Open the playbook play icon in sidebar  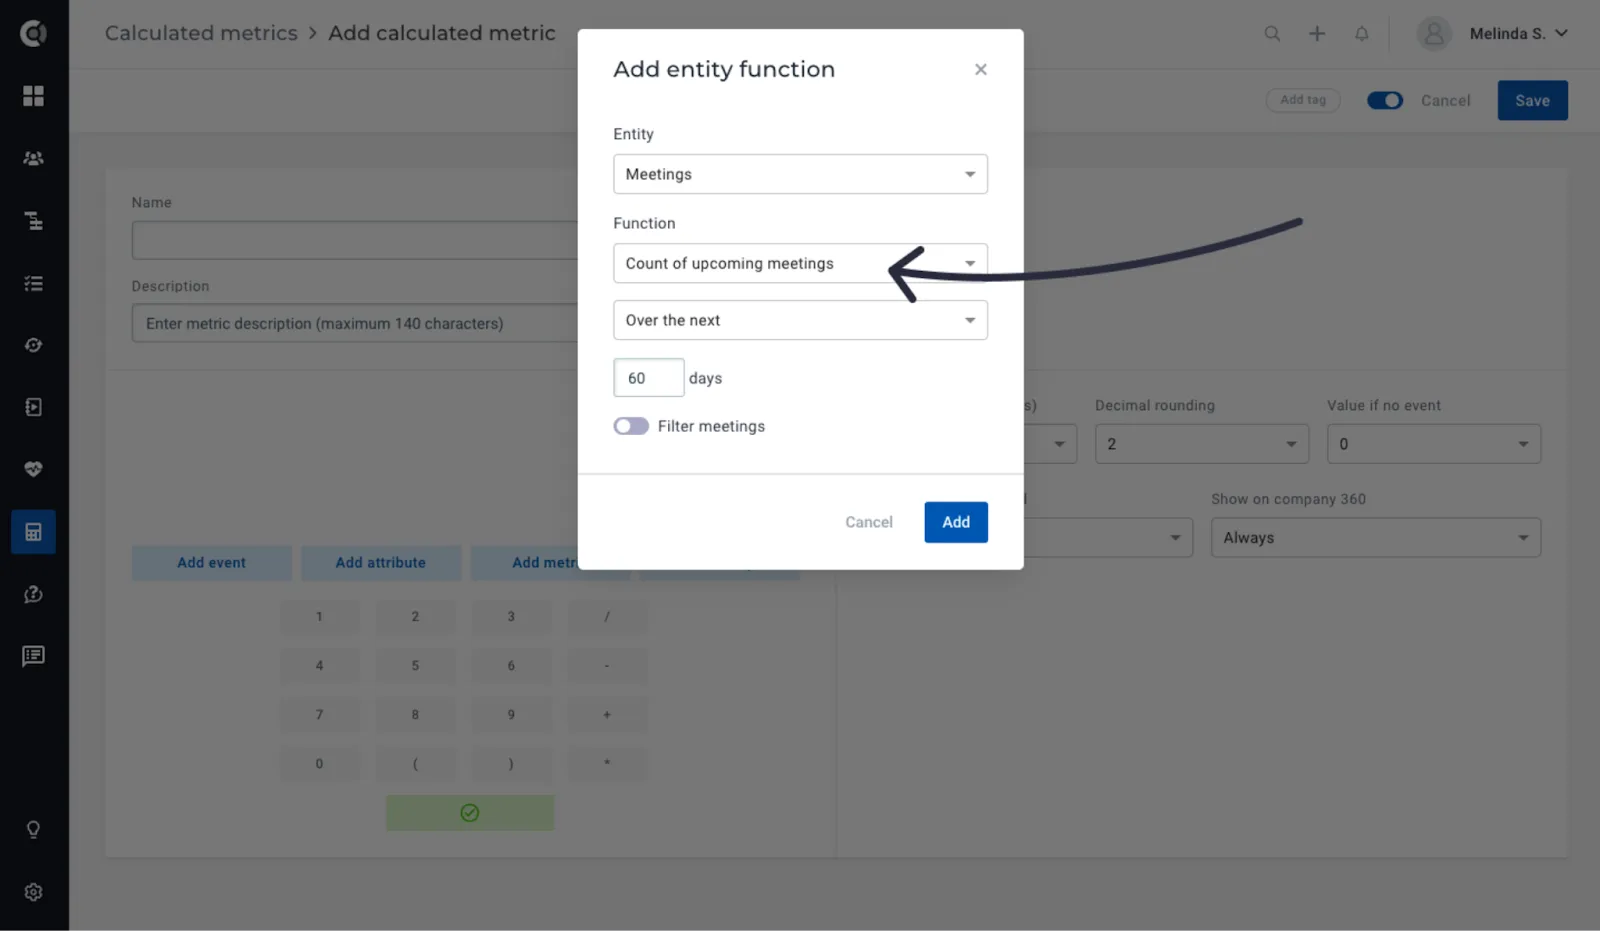[x=33, y=407]
